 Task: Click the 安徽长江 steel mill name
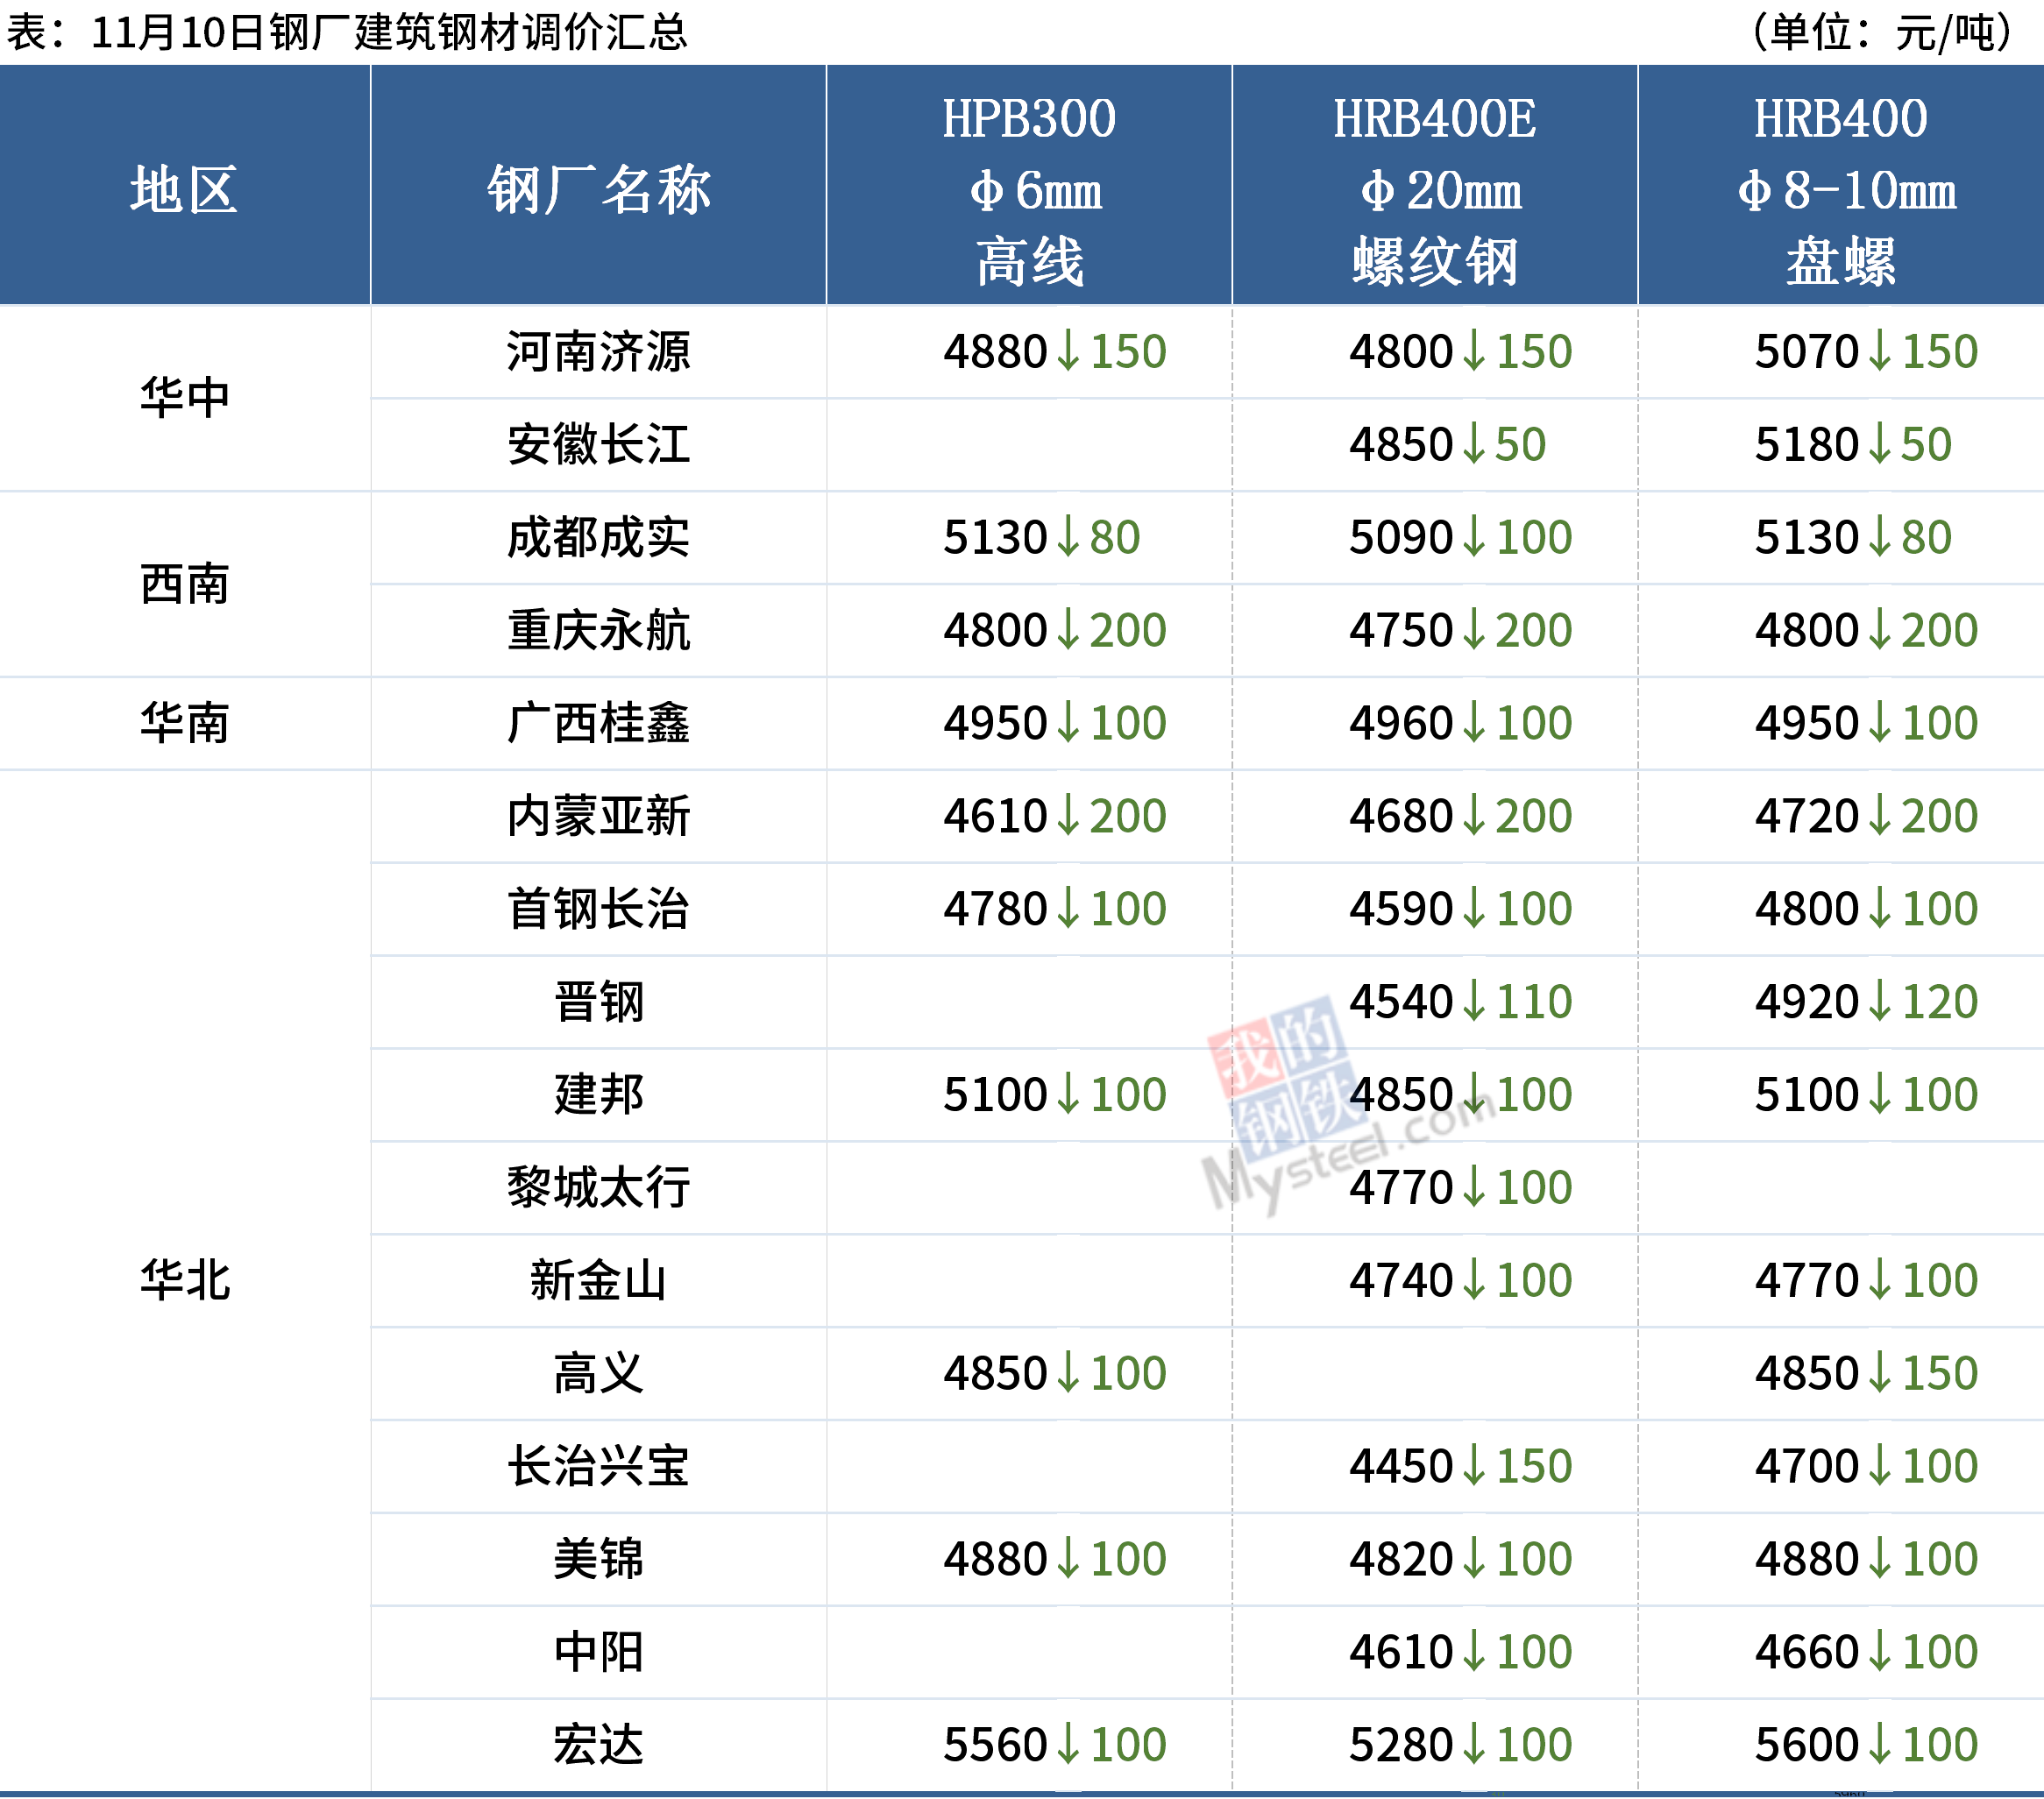pos(598,445)
